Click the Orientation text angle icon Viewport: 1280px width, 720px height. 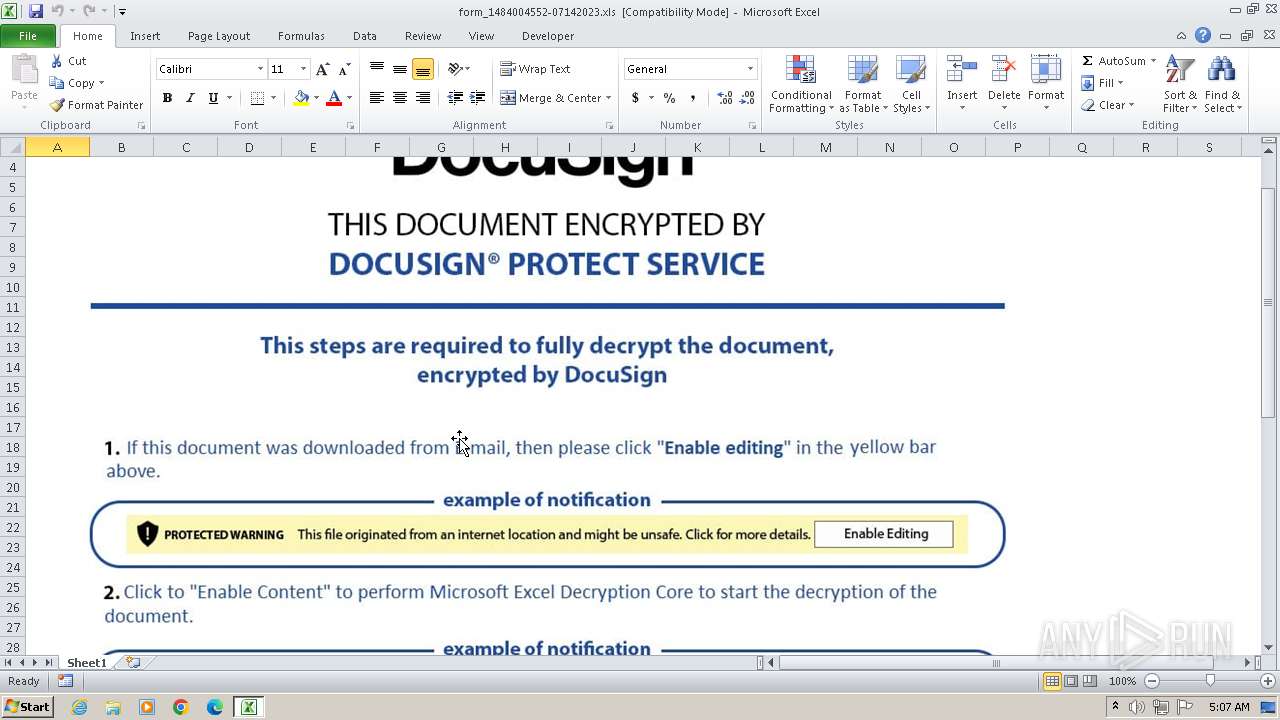tap(455, 69)
